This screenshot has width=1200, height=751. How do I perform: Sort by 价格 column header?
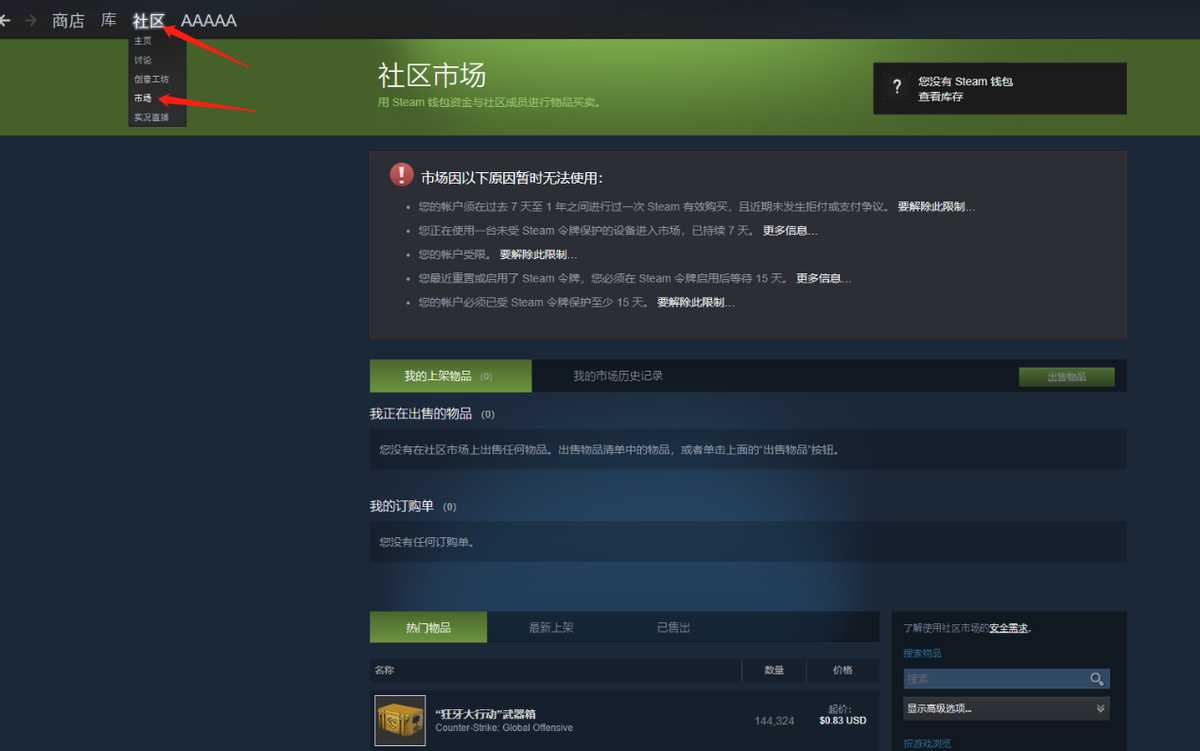coord(842,670)
